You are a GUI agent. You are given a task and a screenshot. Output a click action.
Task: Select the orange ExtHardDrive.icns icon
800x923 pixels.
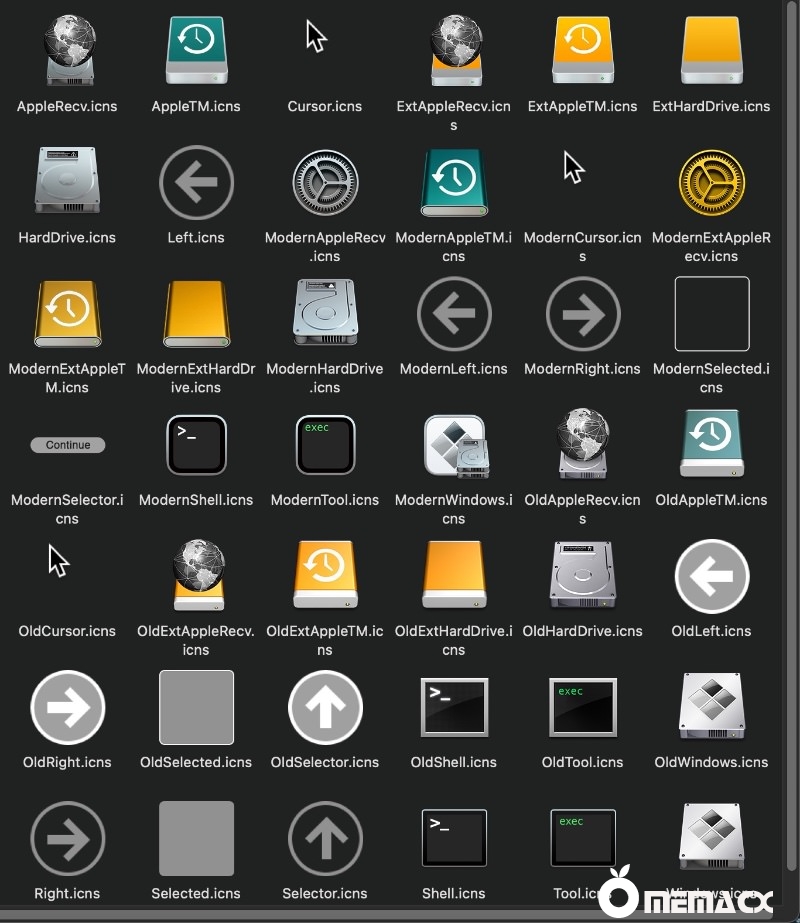click(711, 50)
